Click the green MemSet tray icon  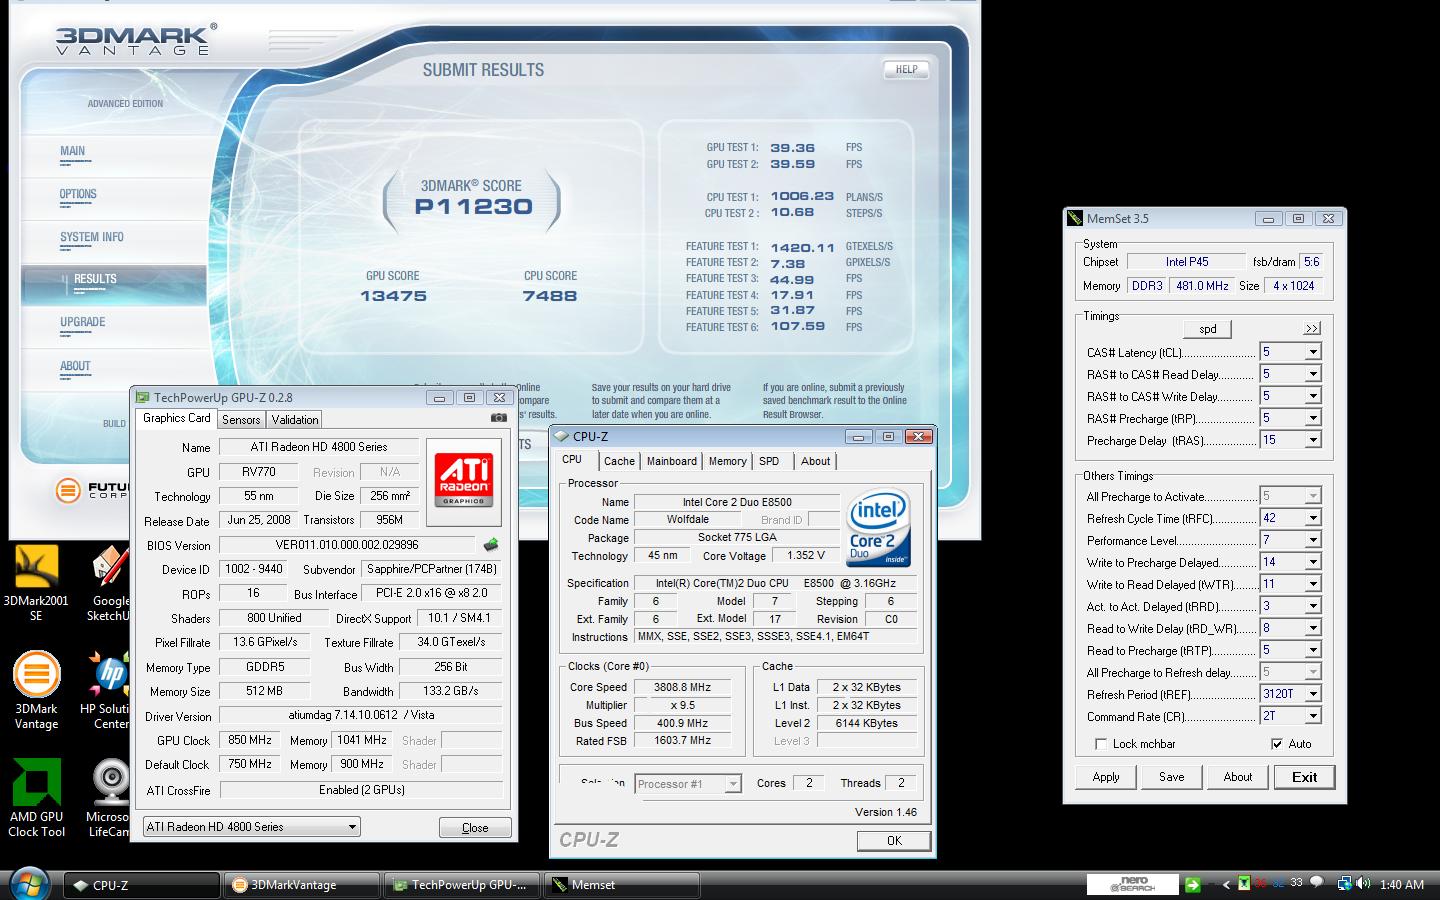(x=1244, y=883)
